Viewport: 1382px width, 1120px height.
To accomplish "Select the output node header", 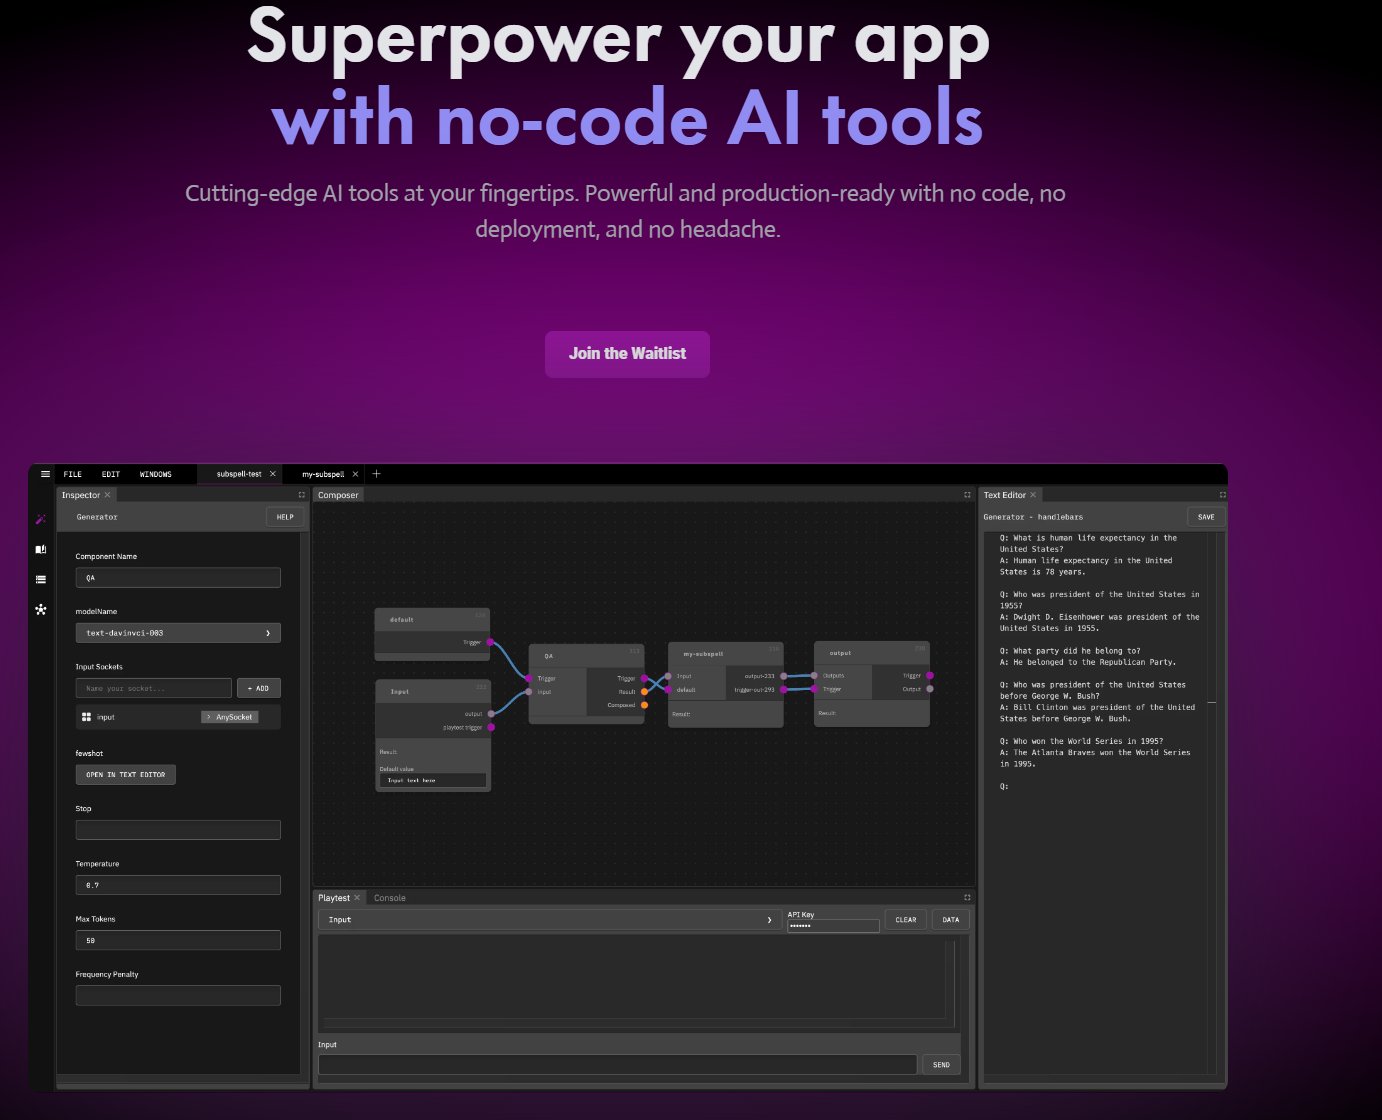I will (872, 653).
